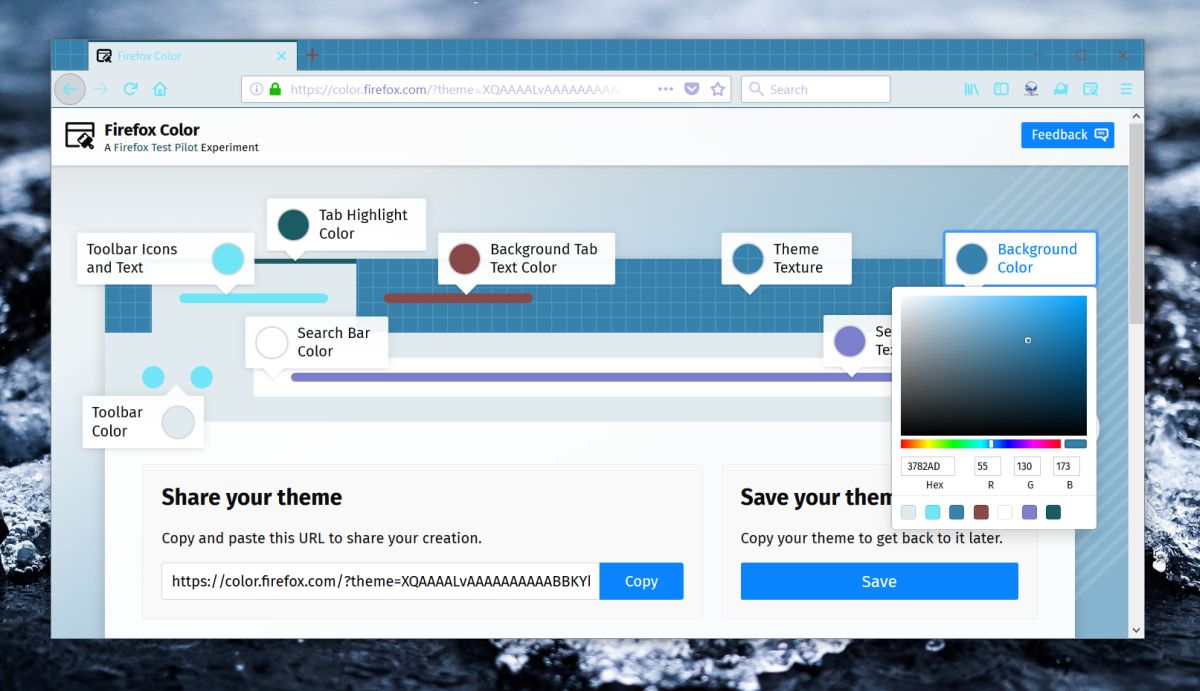1200x691 pixels.
Task: Open the Firefox hamburger menu
Action: click(1126, 89)
